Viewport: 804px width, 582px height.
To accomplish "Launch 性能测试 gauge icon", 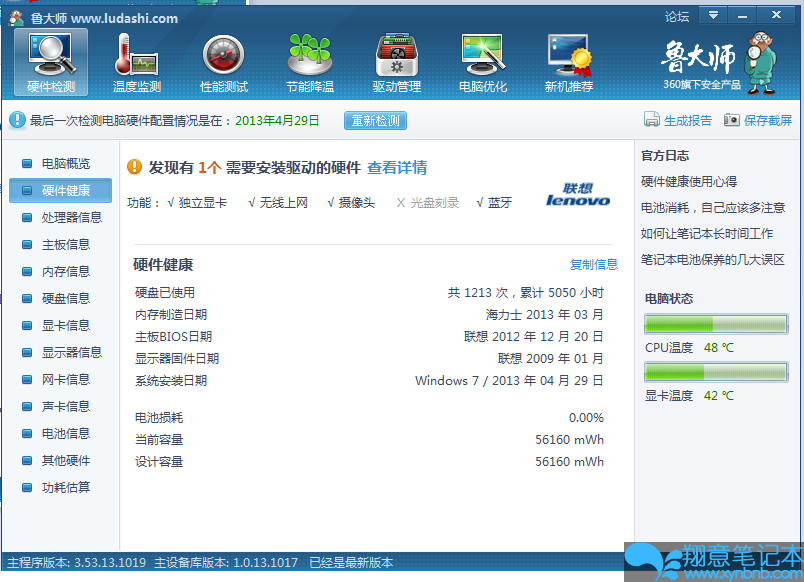I will click(224, 62).
